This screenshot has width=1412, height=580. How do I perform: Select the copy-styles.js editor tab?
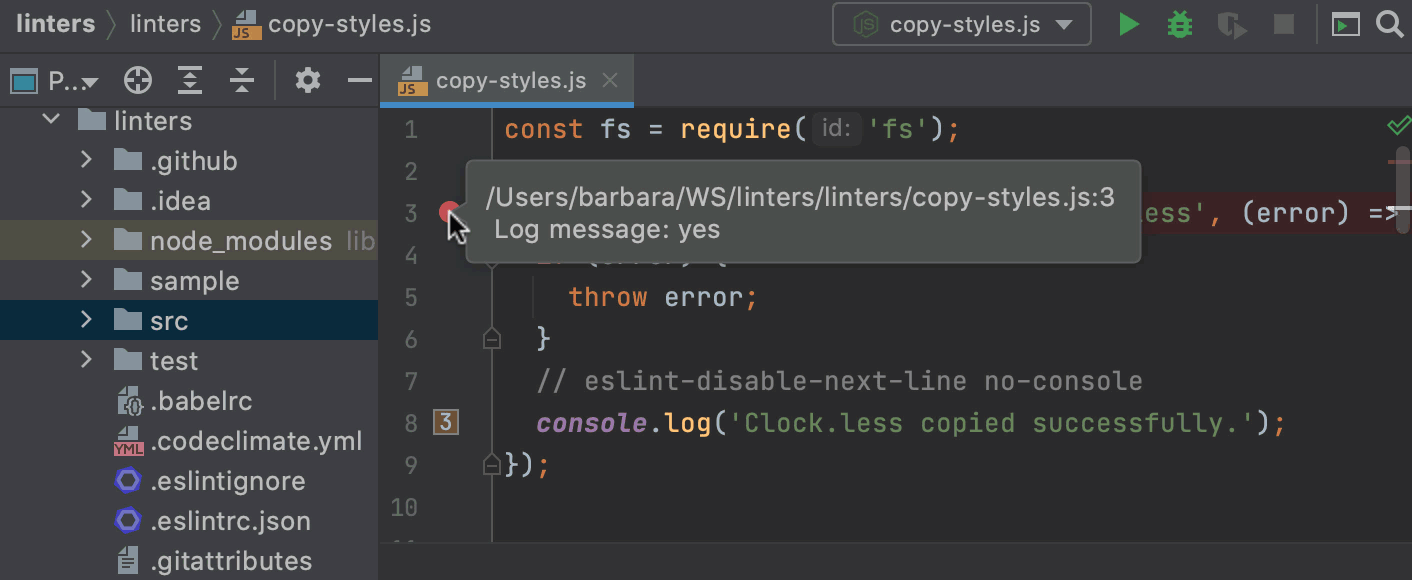point(510,81)
